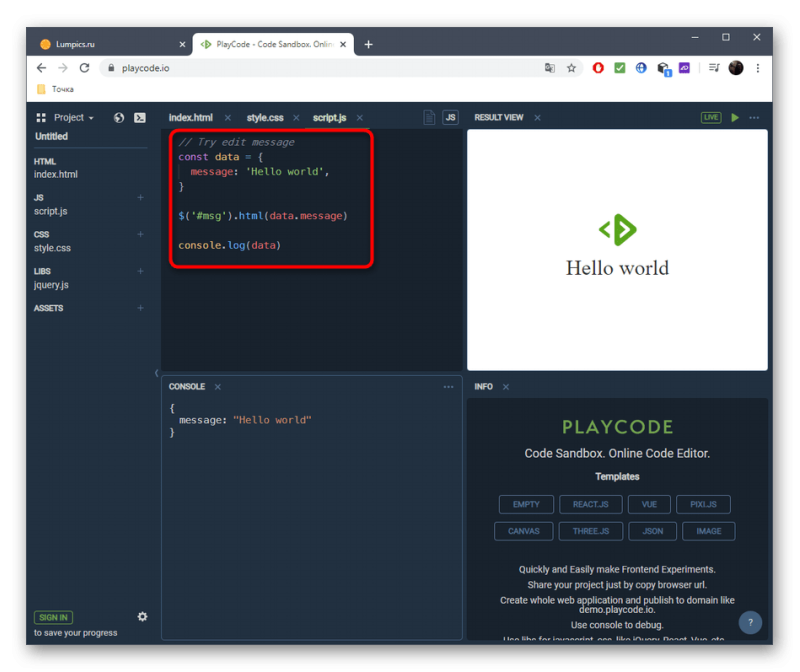Toggle LIVE reload mode

click(711, 117)
